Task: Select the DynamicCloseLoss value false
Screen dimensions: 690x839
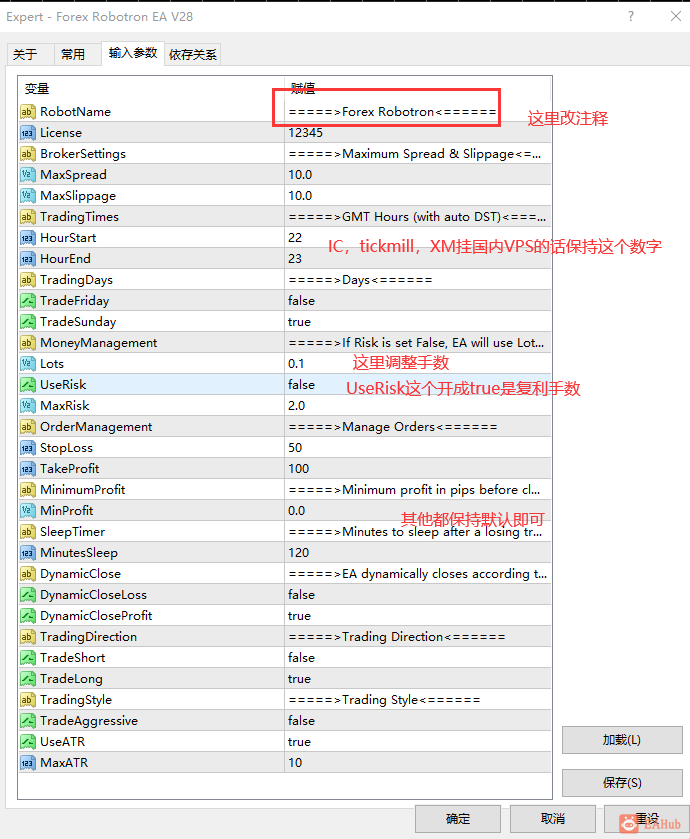Action: (301, 595)
